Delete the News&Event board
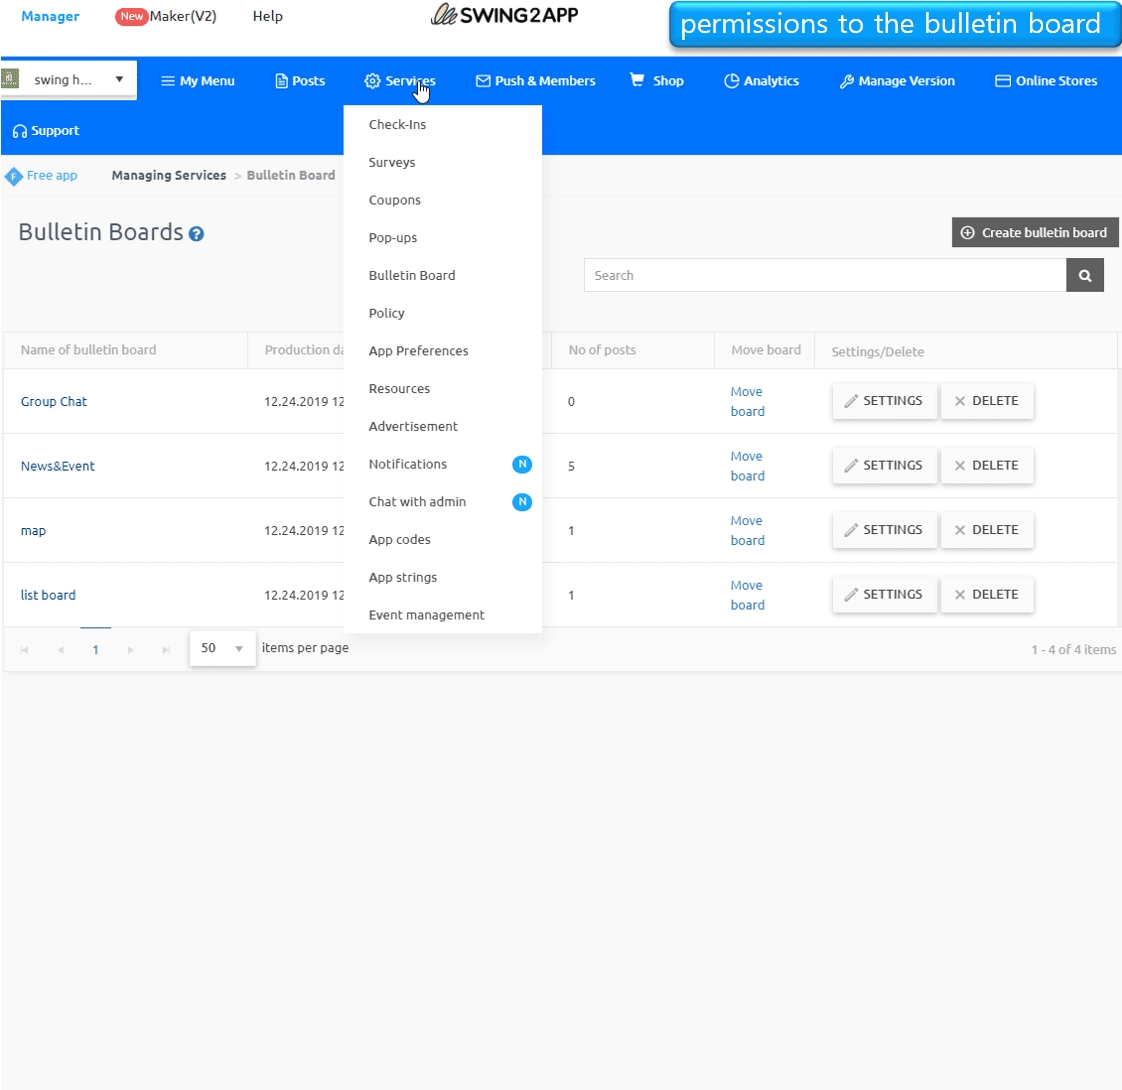1122x1090 pixels. 987,465
